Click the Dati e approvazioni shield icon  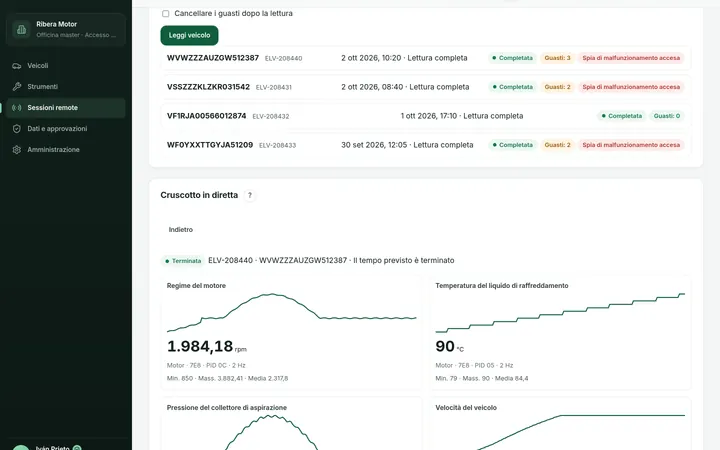(x=17, y=129)
